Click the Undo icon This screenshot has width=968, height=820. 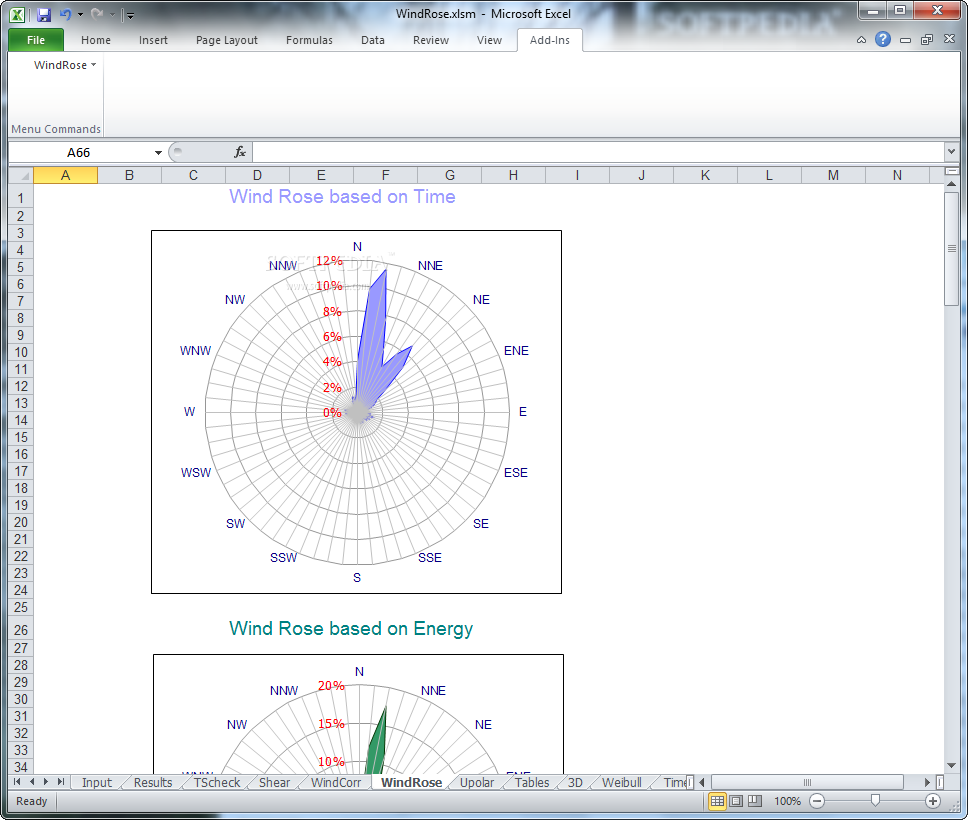pos(65,14)
